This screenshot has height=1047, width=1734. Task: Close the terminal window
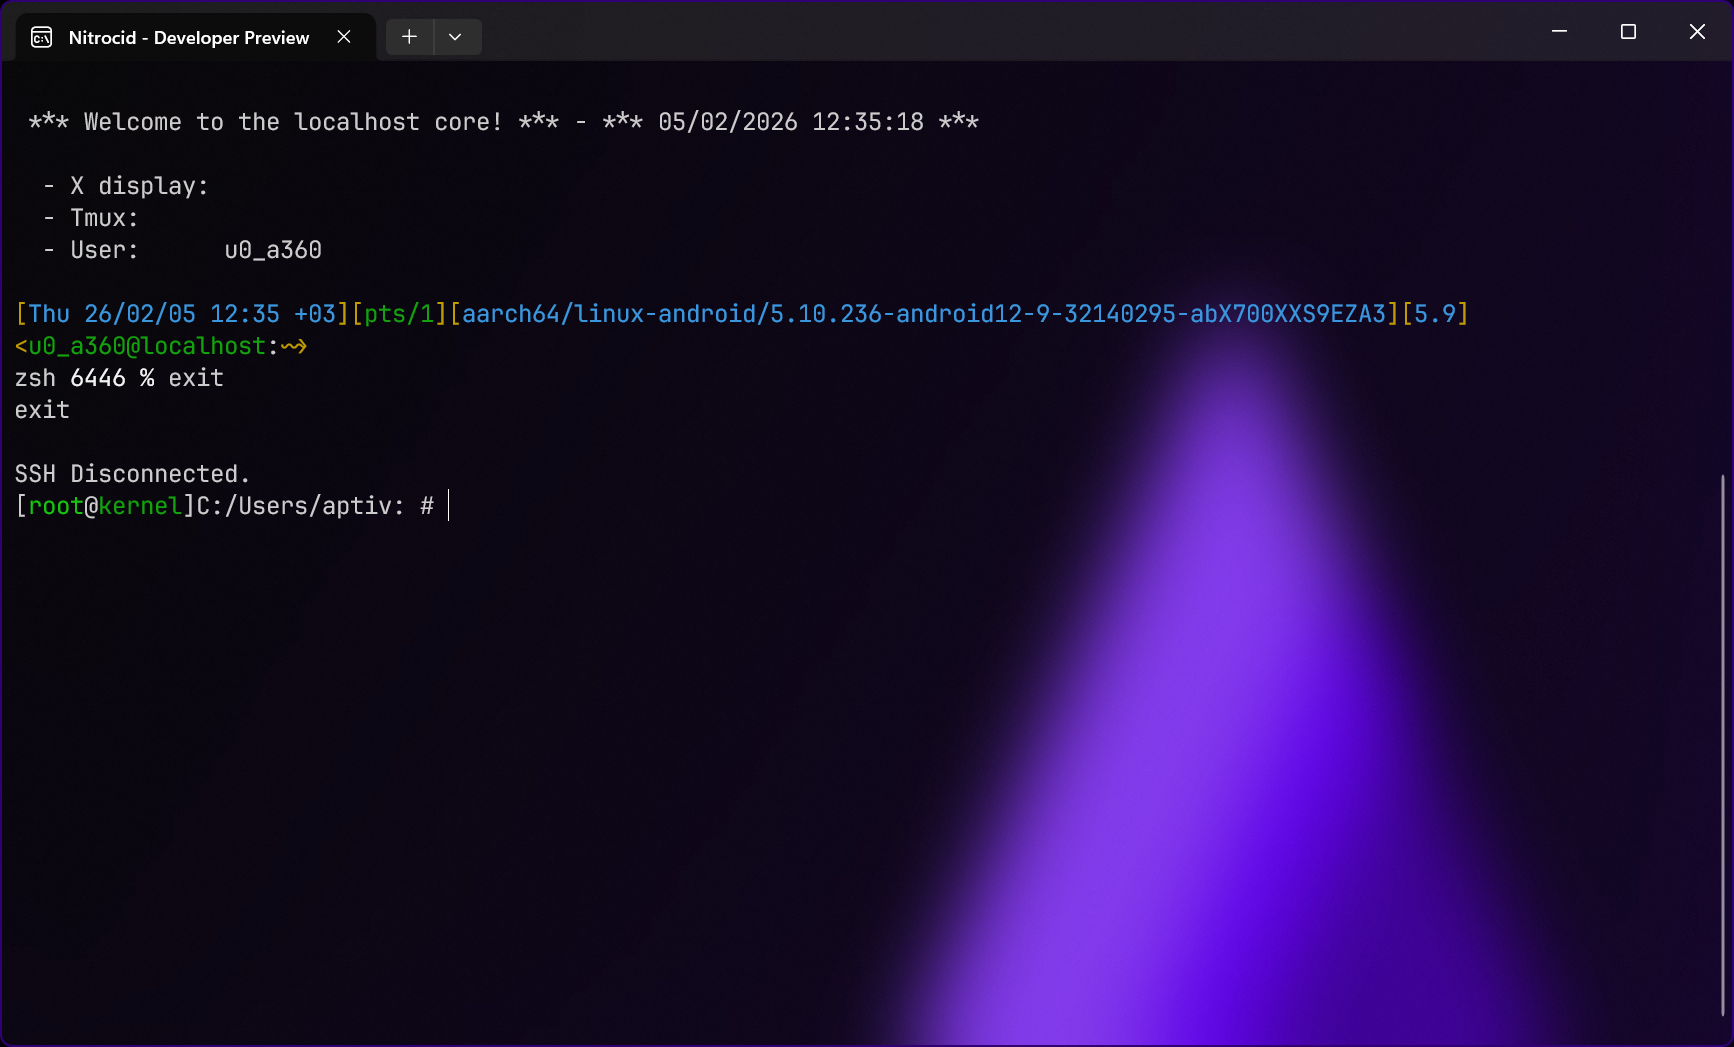1696,32
